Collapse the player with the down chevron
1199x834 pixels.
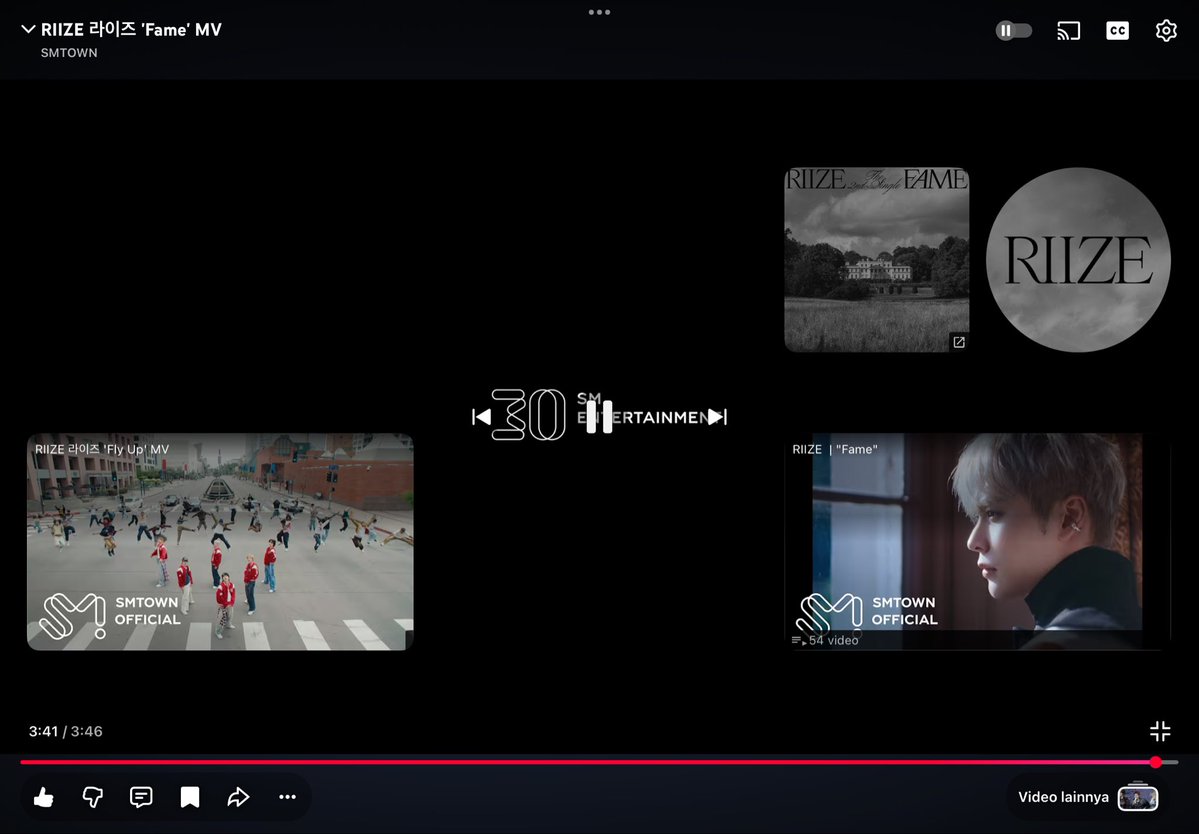[28, 30]
